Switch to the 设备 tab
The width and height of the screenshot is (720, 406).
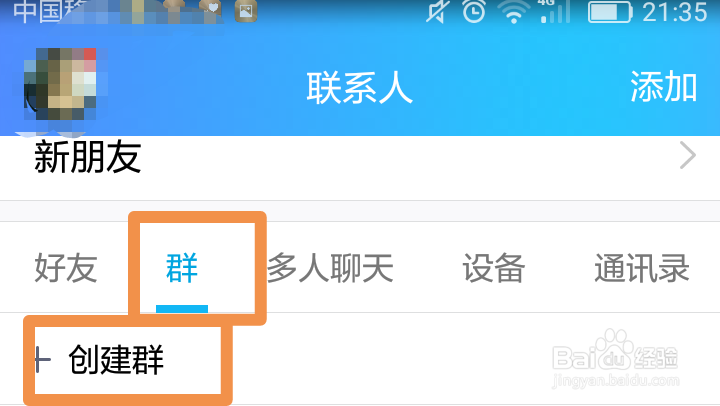coord(493,268)
